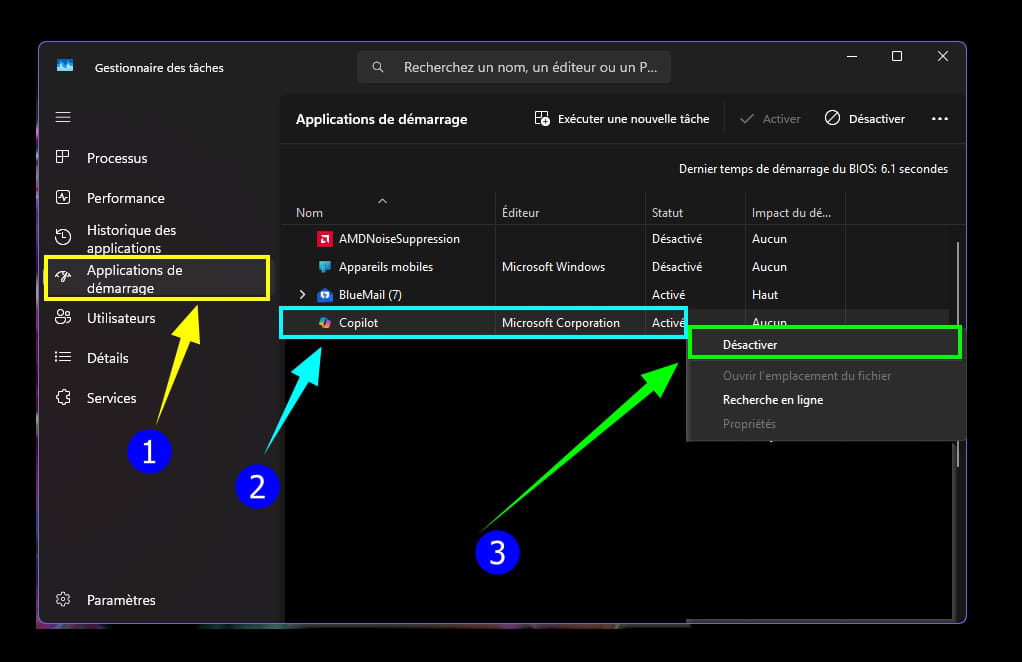The height and width of the screenshot is (662, 1022).
Task: Expand the BlueMail (7) group
Action: 303,295
